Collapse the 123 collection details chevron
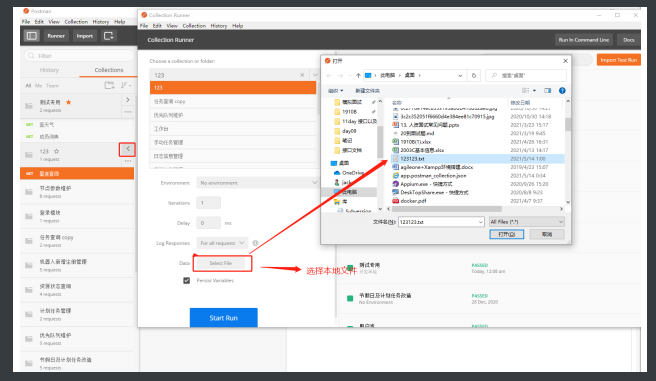Screen dimensions: 656x381 tap(128, 149)
